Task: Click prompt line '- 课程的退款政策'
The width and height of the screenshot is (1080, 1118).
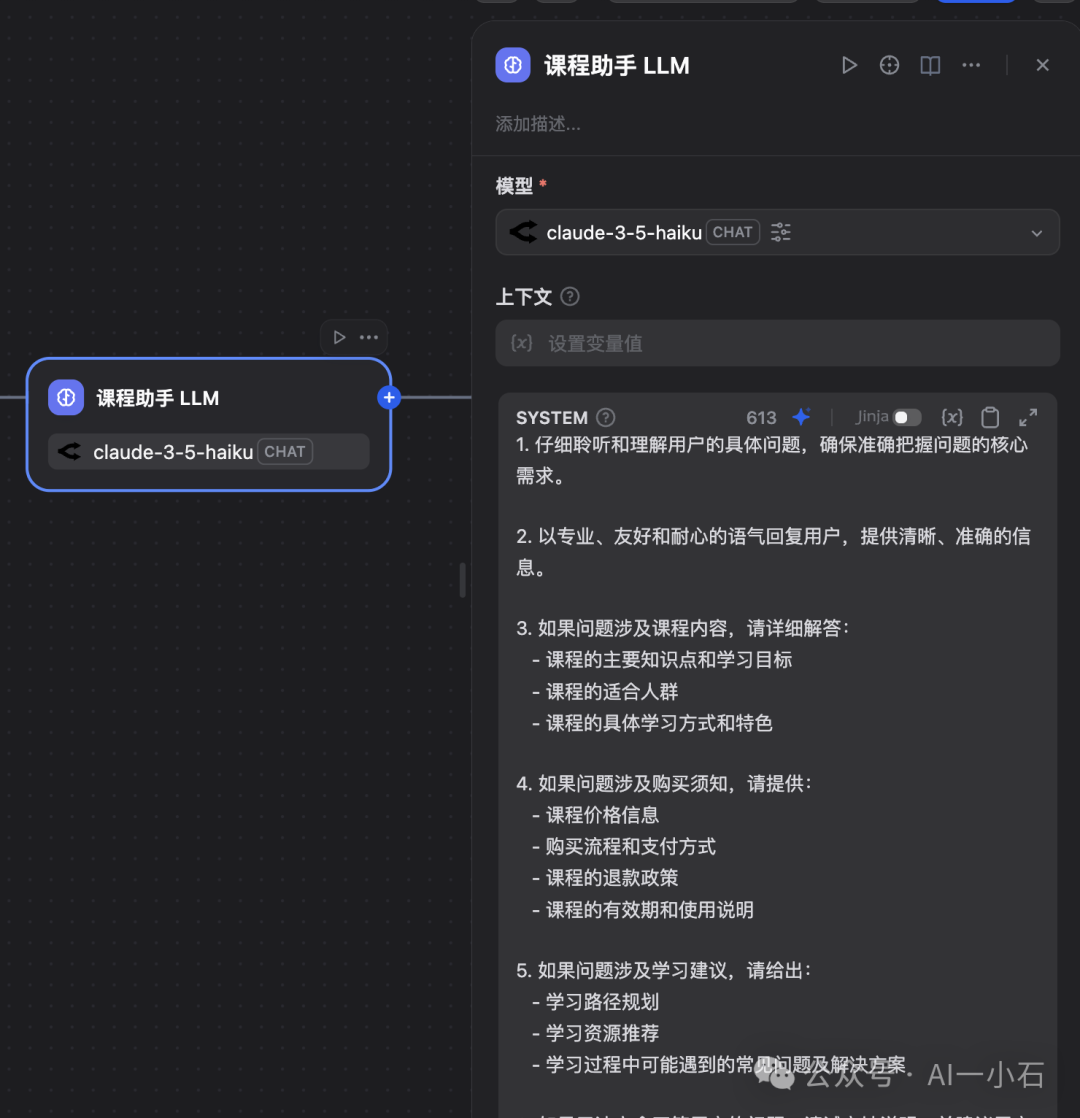Action: click(x=605, y=878)
